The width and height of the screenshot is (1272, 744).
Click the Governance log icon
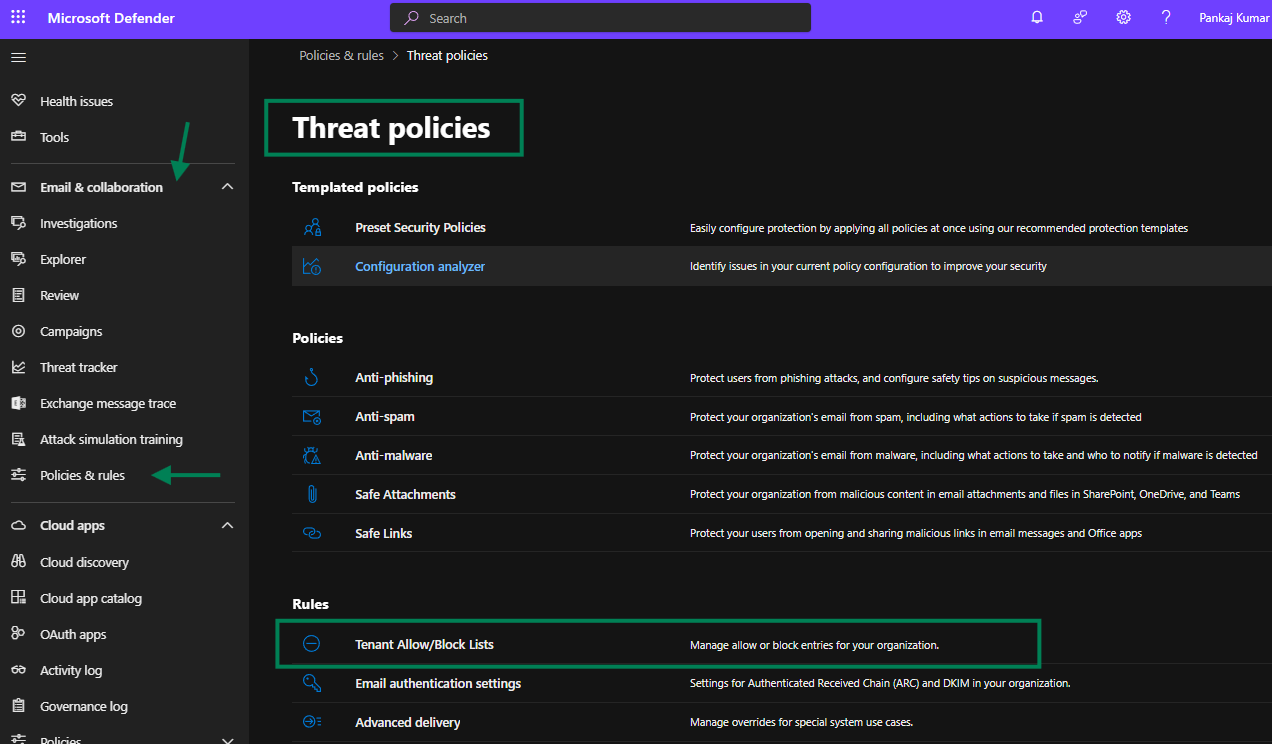point(18,706)
